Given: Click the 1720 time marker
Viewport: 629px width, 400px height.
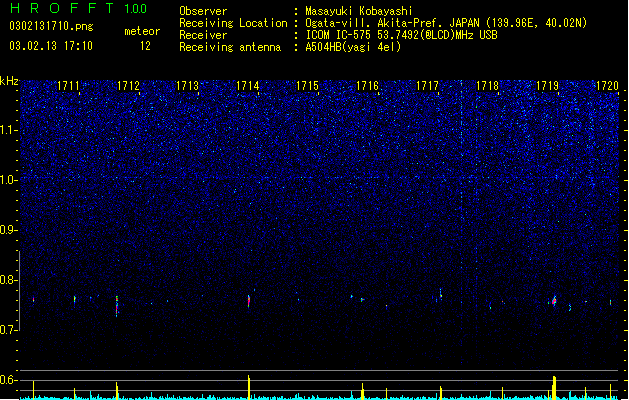Looking at the screenshot, I should point(607,86).
